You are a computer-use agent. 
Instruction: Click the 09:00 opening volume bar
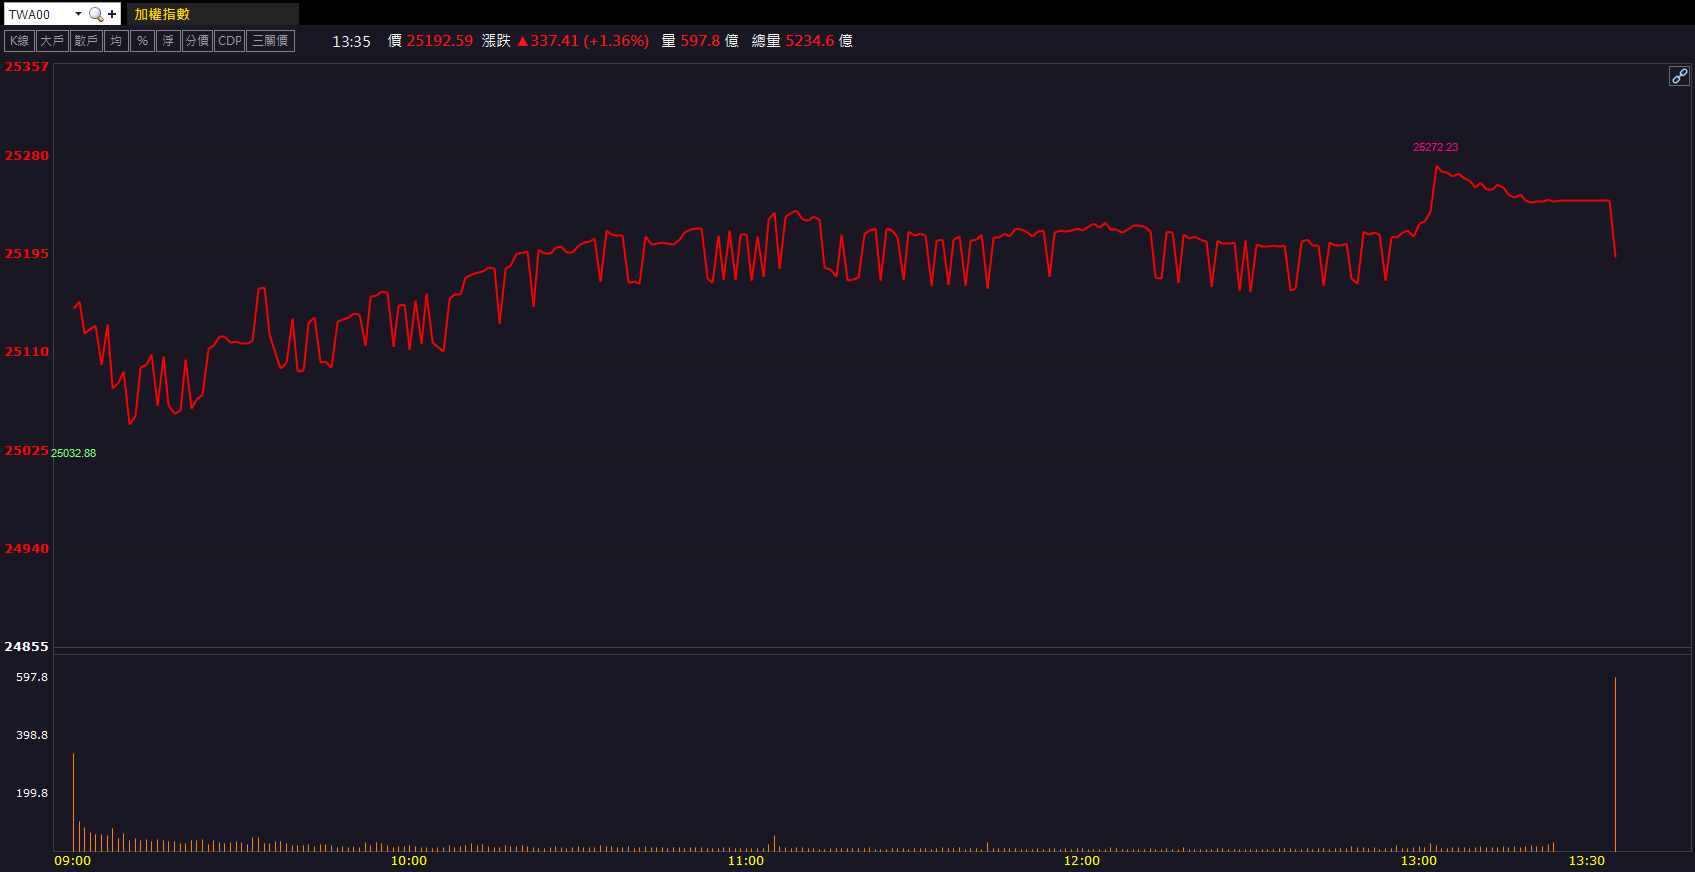point(73,802)
